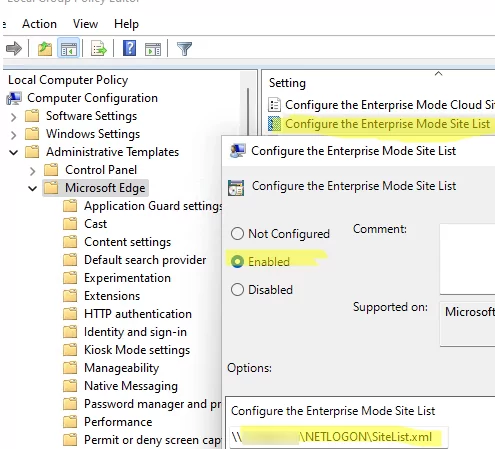Click the Windows Settings folder icon
The image size is (495, 449).
[32, 134]
